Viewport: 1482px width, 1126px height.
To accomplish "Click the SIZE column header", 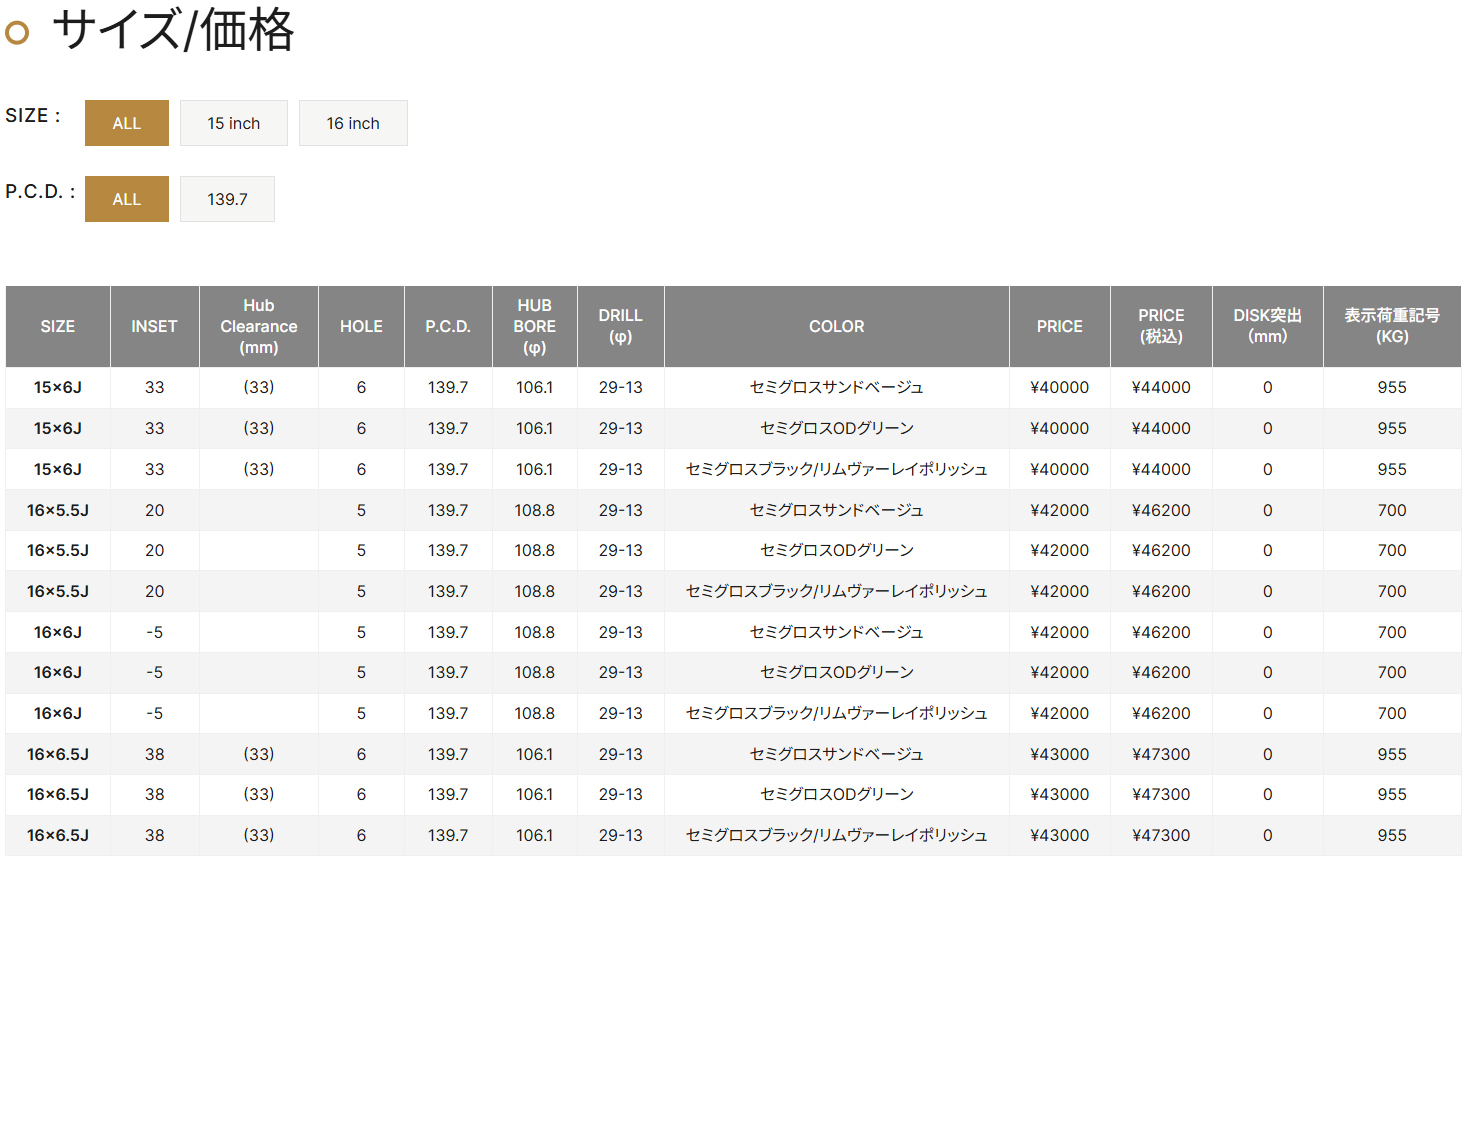I will click(x=58, y=327).
